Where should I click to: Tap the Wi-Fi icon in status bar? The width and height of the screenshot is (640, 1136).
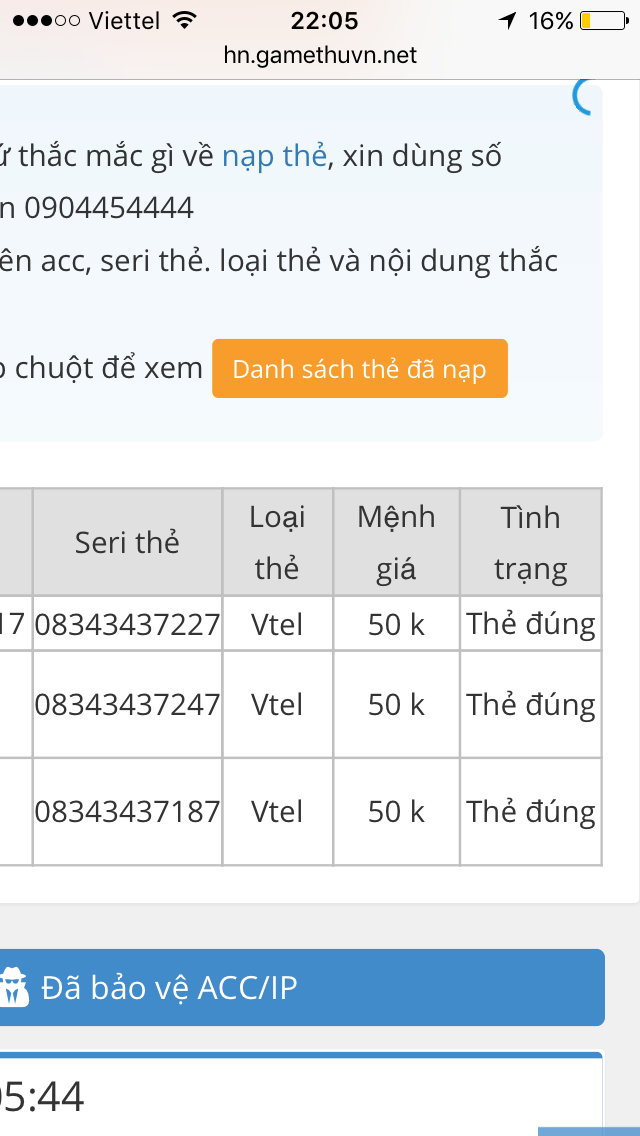coord(184,20)
